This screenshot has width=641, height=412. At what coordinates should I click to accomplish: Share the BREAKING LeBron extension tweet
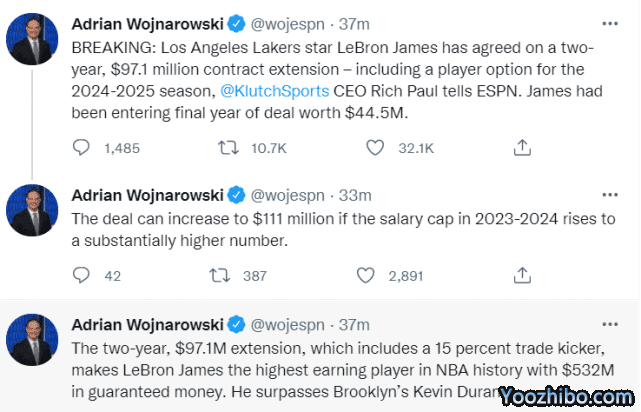[x=521, y=148]
